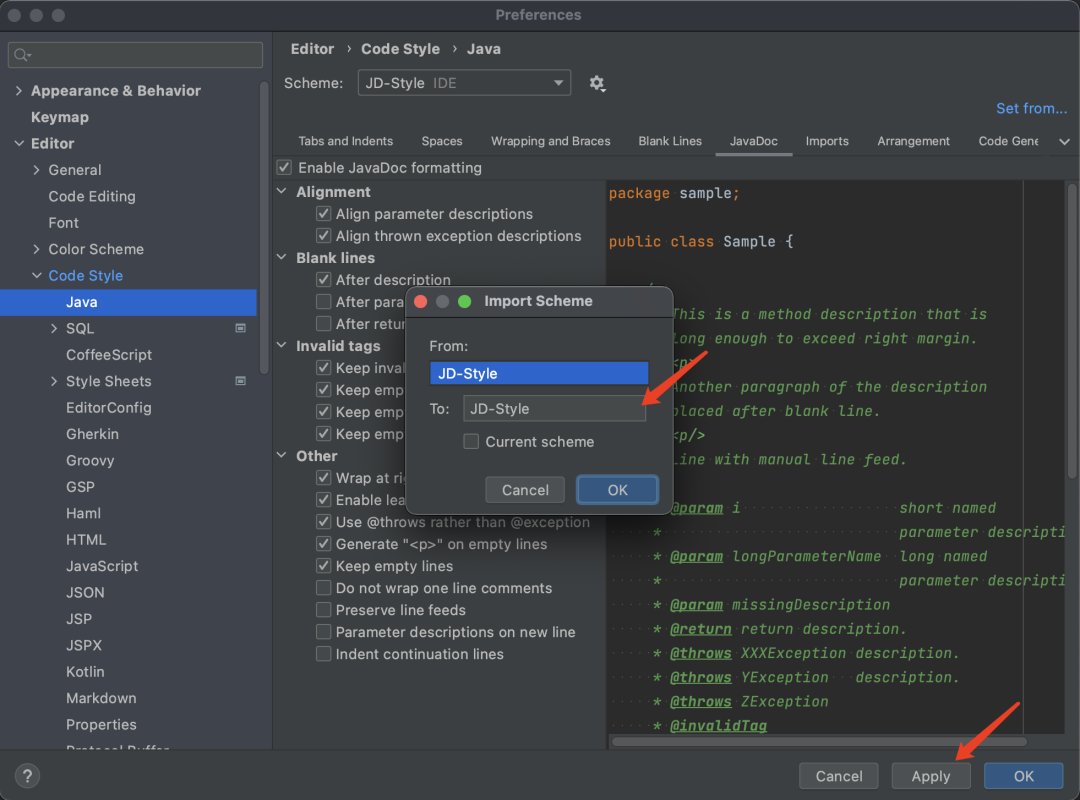Open the Spaces tab
The height and width of the screenshot is (800, 1080).
click(x=442, y=141)
